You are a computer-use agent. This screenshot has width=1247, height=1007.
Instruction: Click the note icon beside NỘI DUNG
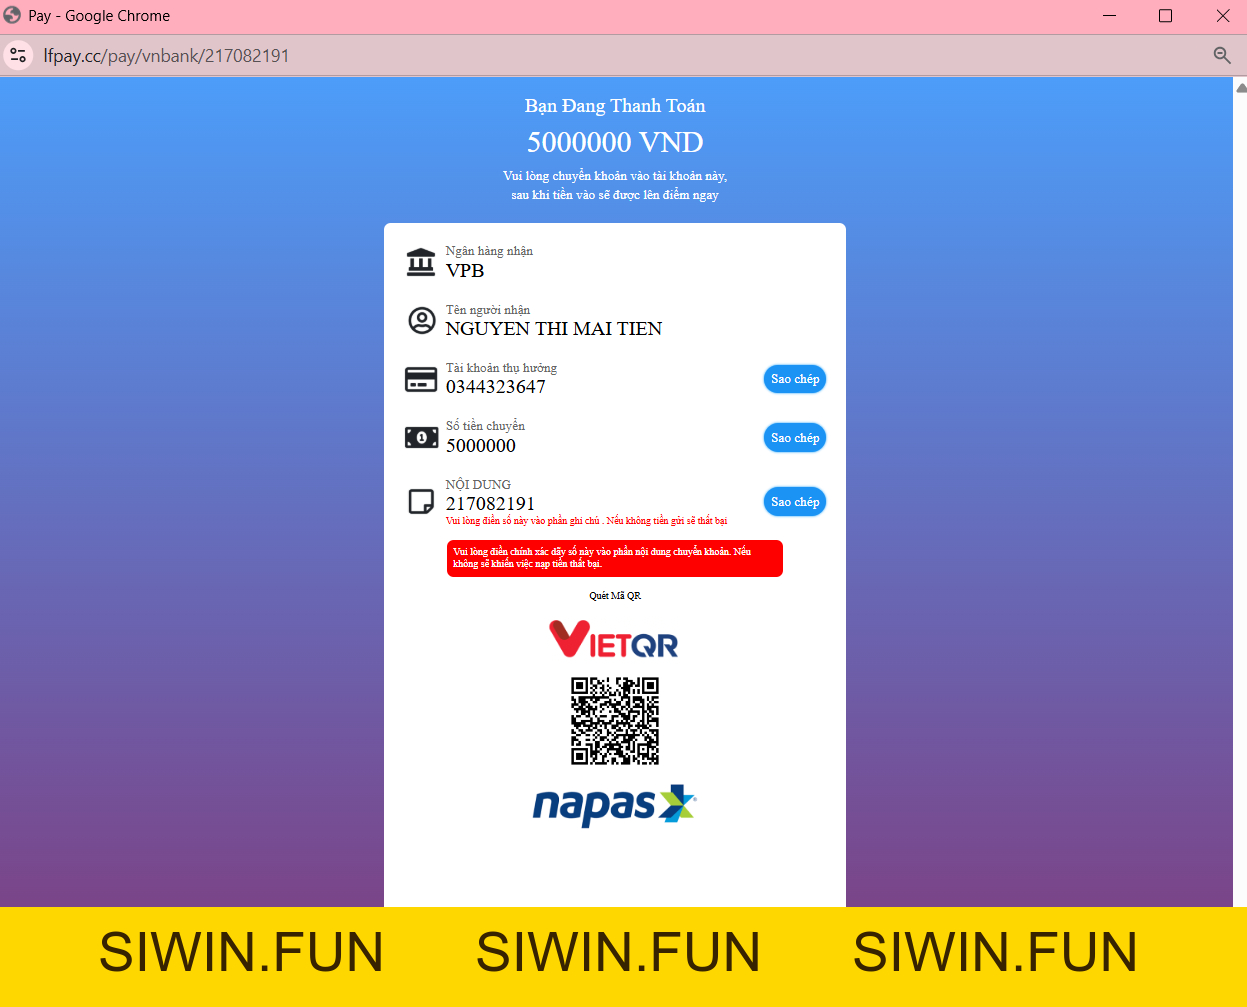tap(421, 501)
